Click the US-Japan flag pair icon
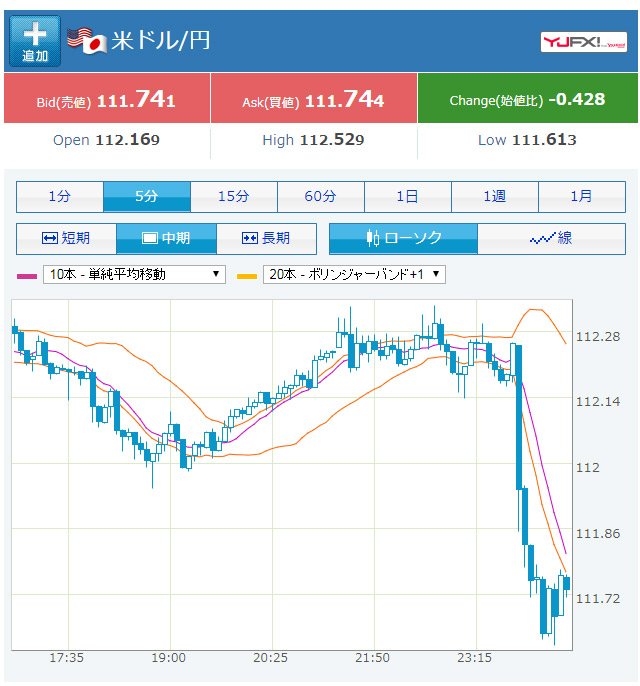 coord(87,41)
